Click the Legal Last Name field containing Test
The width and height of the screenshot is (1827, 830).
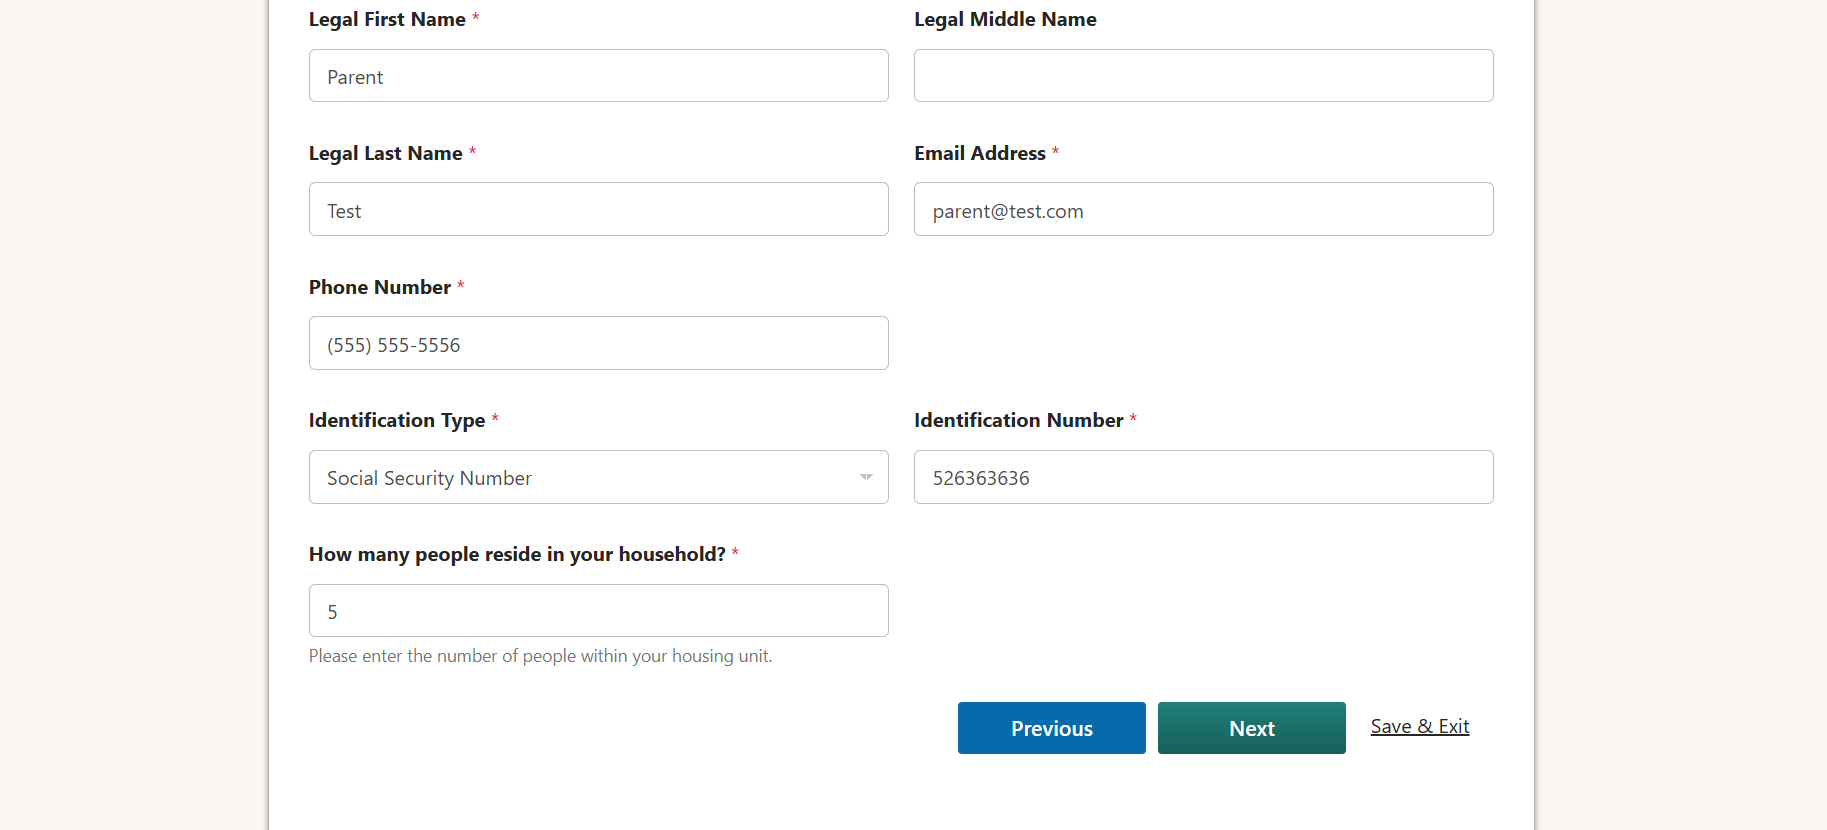point(598,210)
